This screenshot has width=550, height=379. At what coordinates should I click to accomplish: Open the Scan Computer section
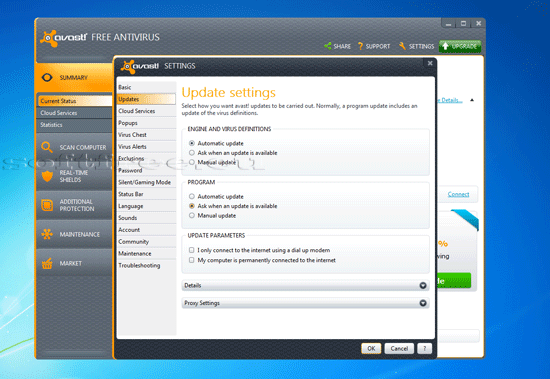74,147
